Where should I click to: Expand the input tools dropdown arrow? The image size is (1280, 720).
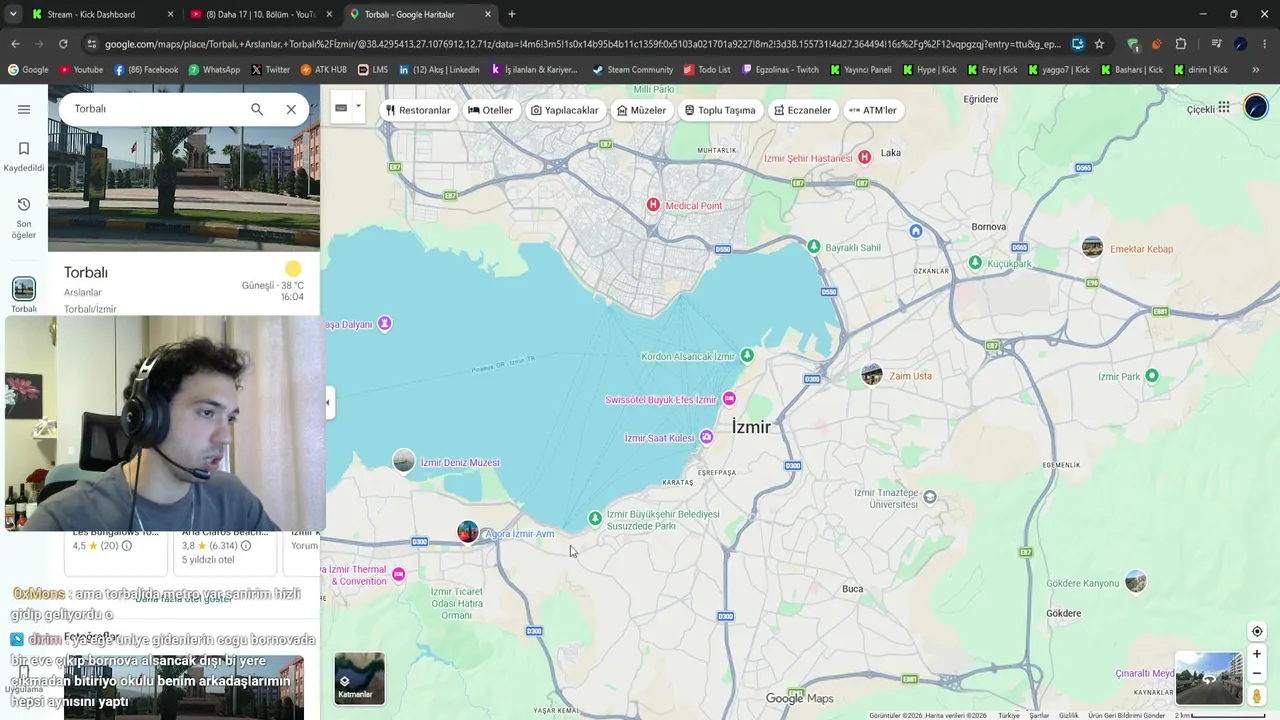point(358,108)
